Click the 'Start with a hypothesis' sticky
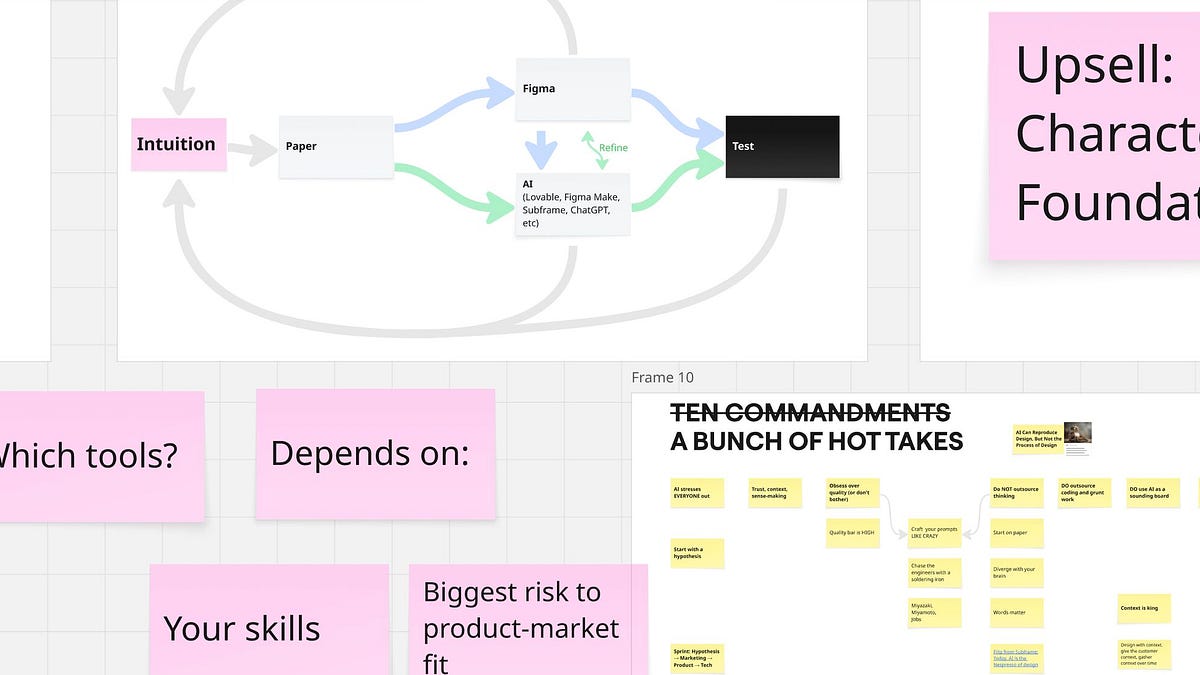 pos(697,553)
